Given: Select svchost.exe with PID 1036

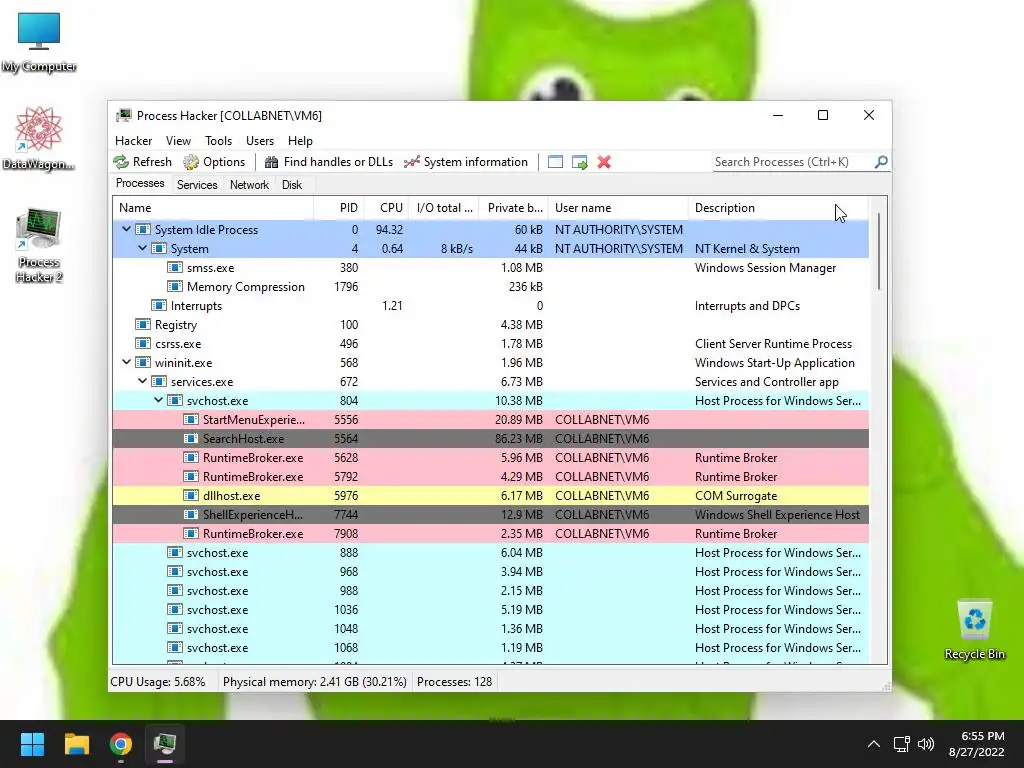Looking at the screenshot, I should [490, 609].
